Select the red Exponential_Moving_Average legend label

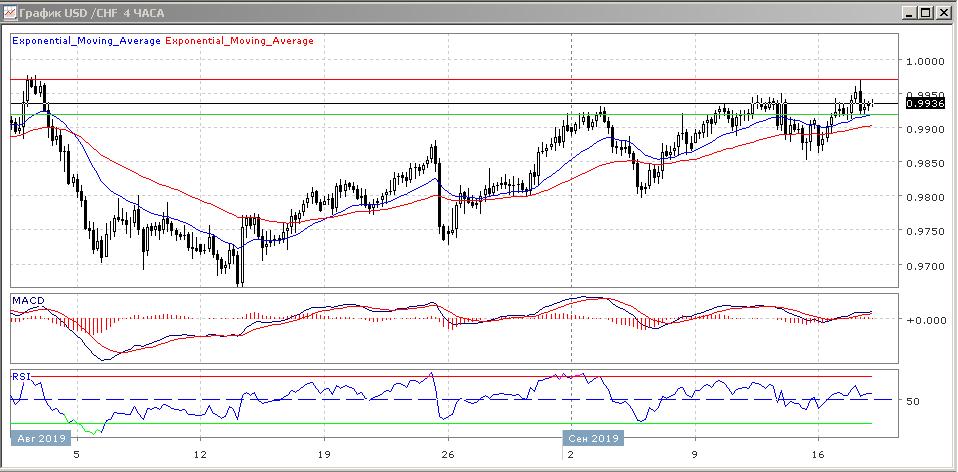pyautogui.click(x=238, y=41)
